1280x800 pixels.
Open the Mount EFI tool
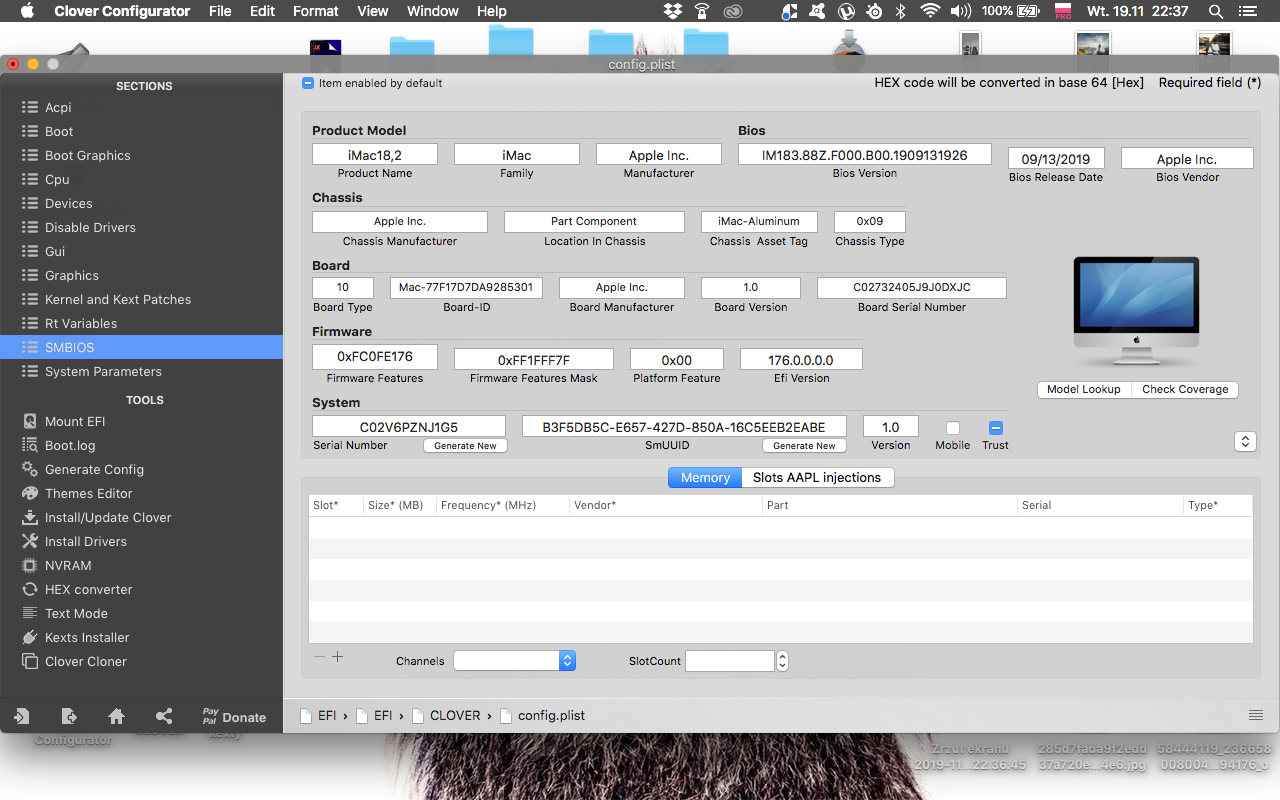point(74,421)
